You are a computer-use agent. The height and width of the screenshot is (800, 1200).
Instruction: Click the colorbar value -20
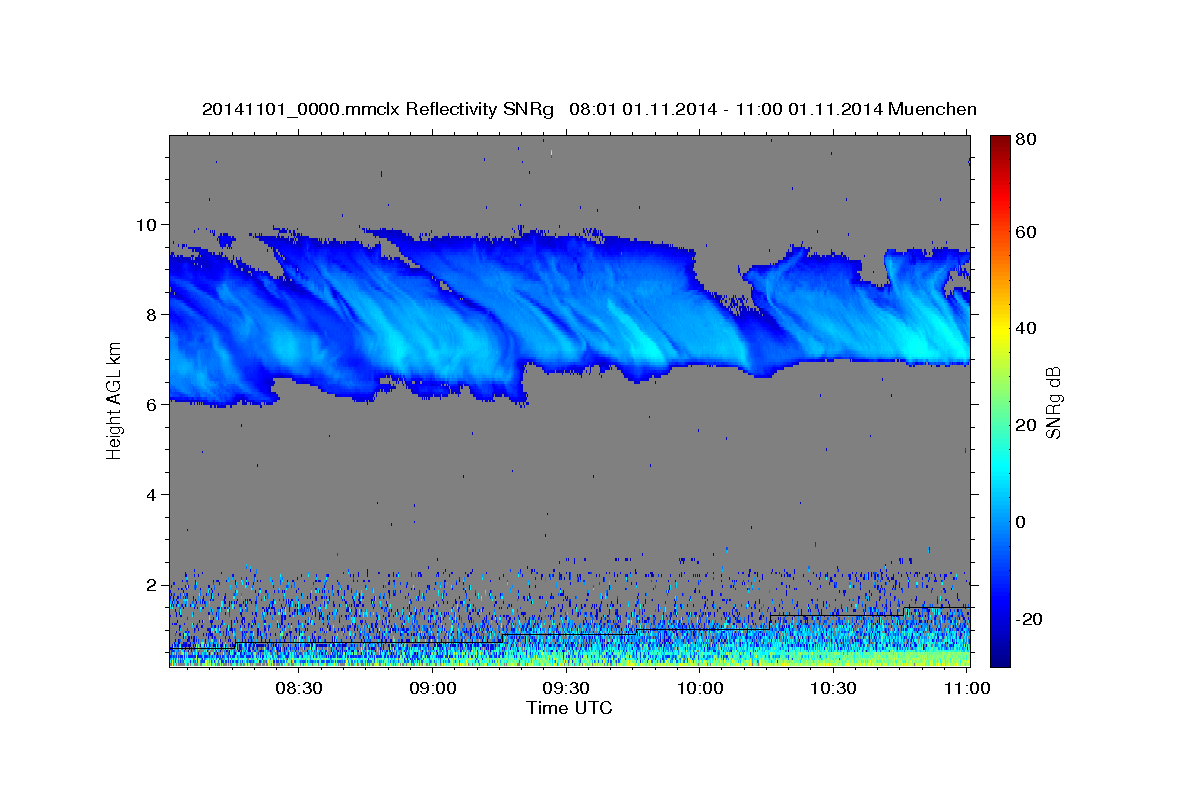click(x=1028, y=619)
